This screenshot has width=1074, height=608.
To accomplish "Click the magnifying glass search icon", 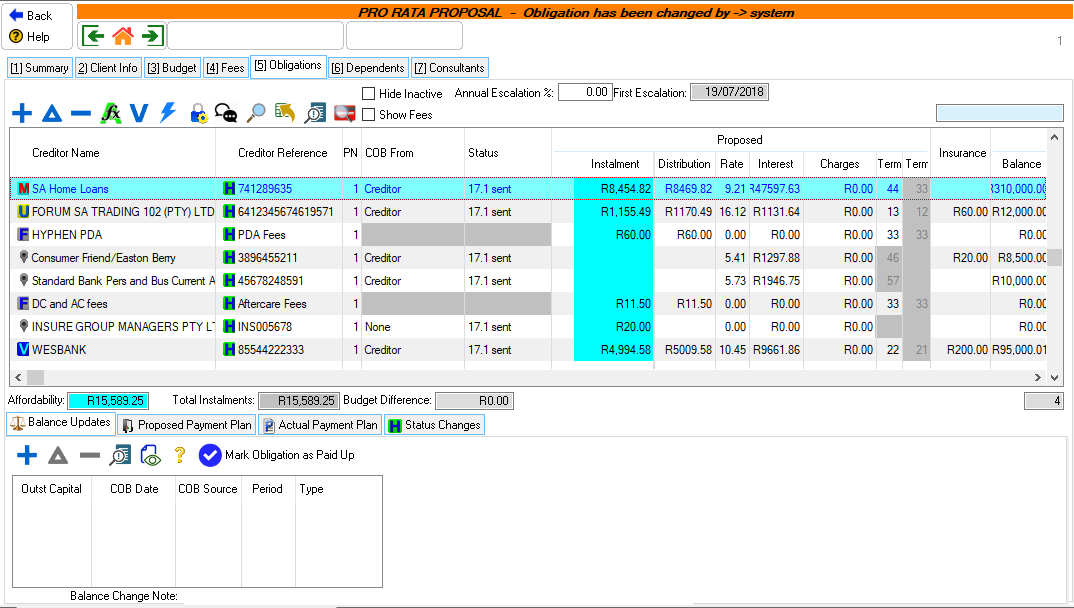I will pos(257,113).
